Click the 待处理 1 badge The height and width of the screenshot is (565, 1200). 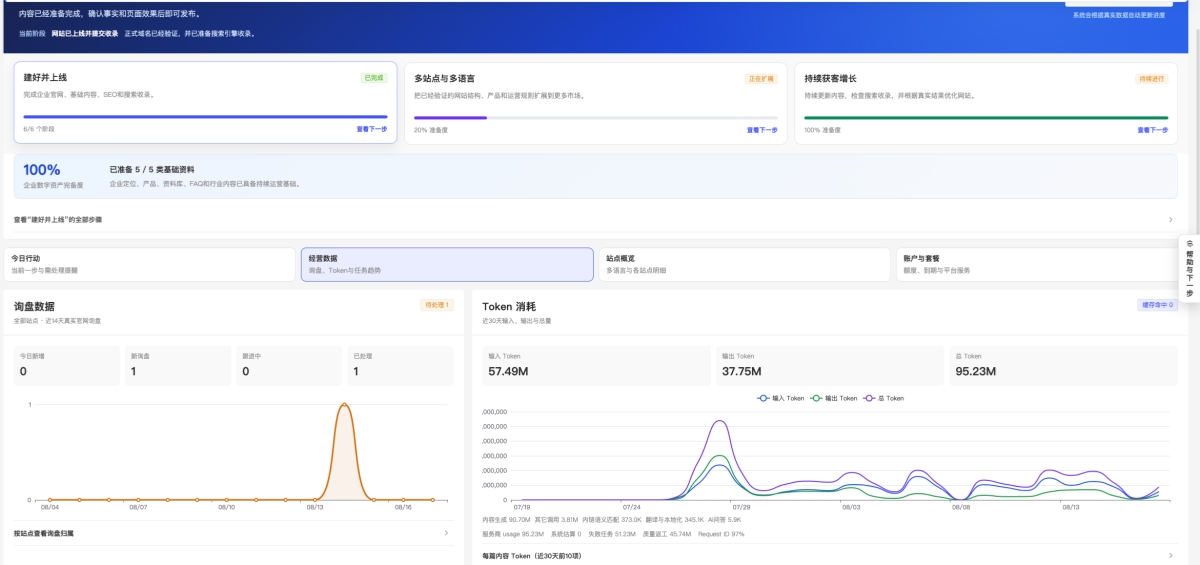[x=437, y=305]
